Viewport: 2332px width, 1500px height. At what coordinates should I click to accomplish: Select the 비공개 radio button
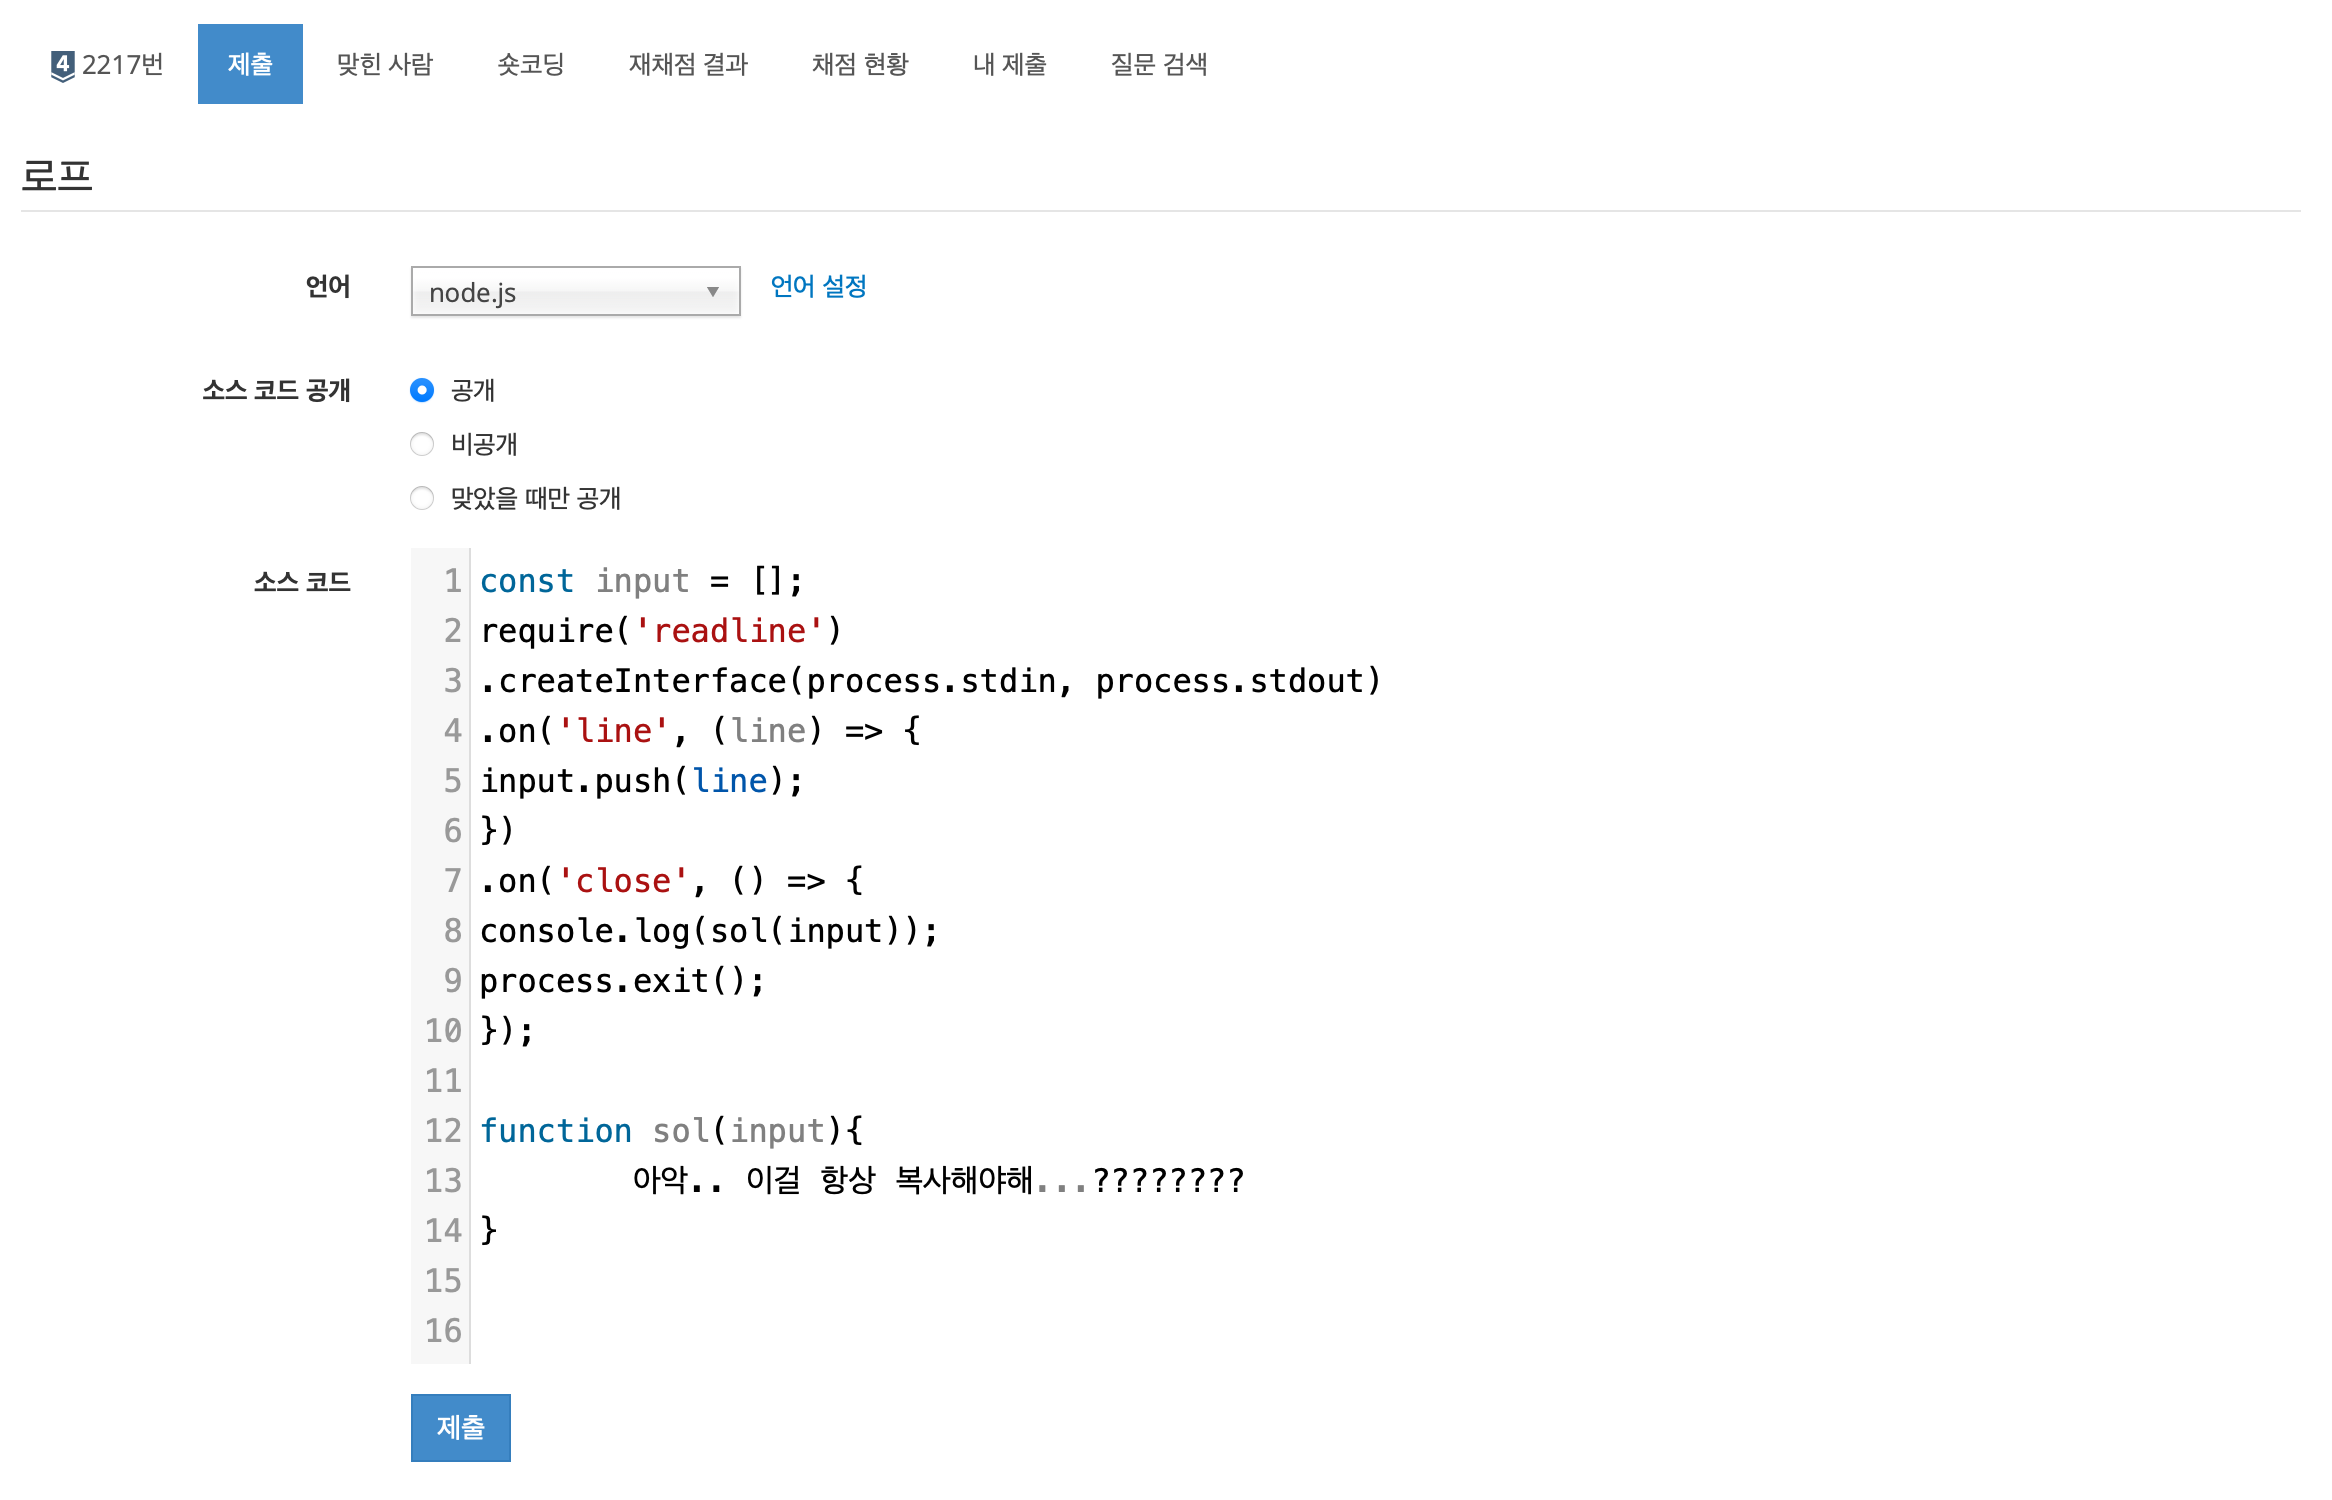pos(422,444)
